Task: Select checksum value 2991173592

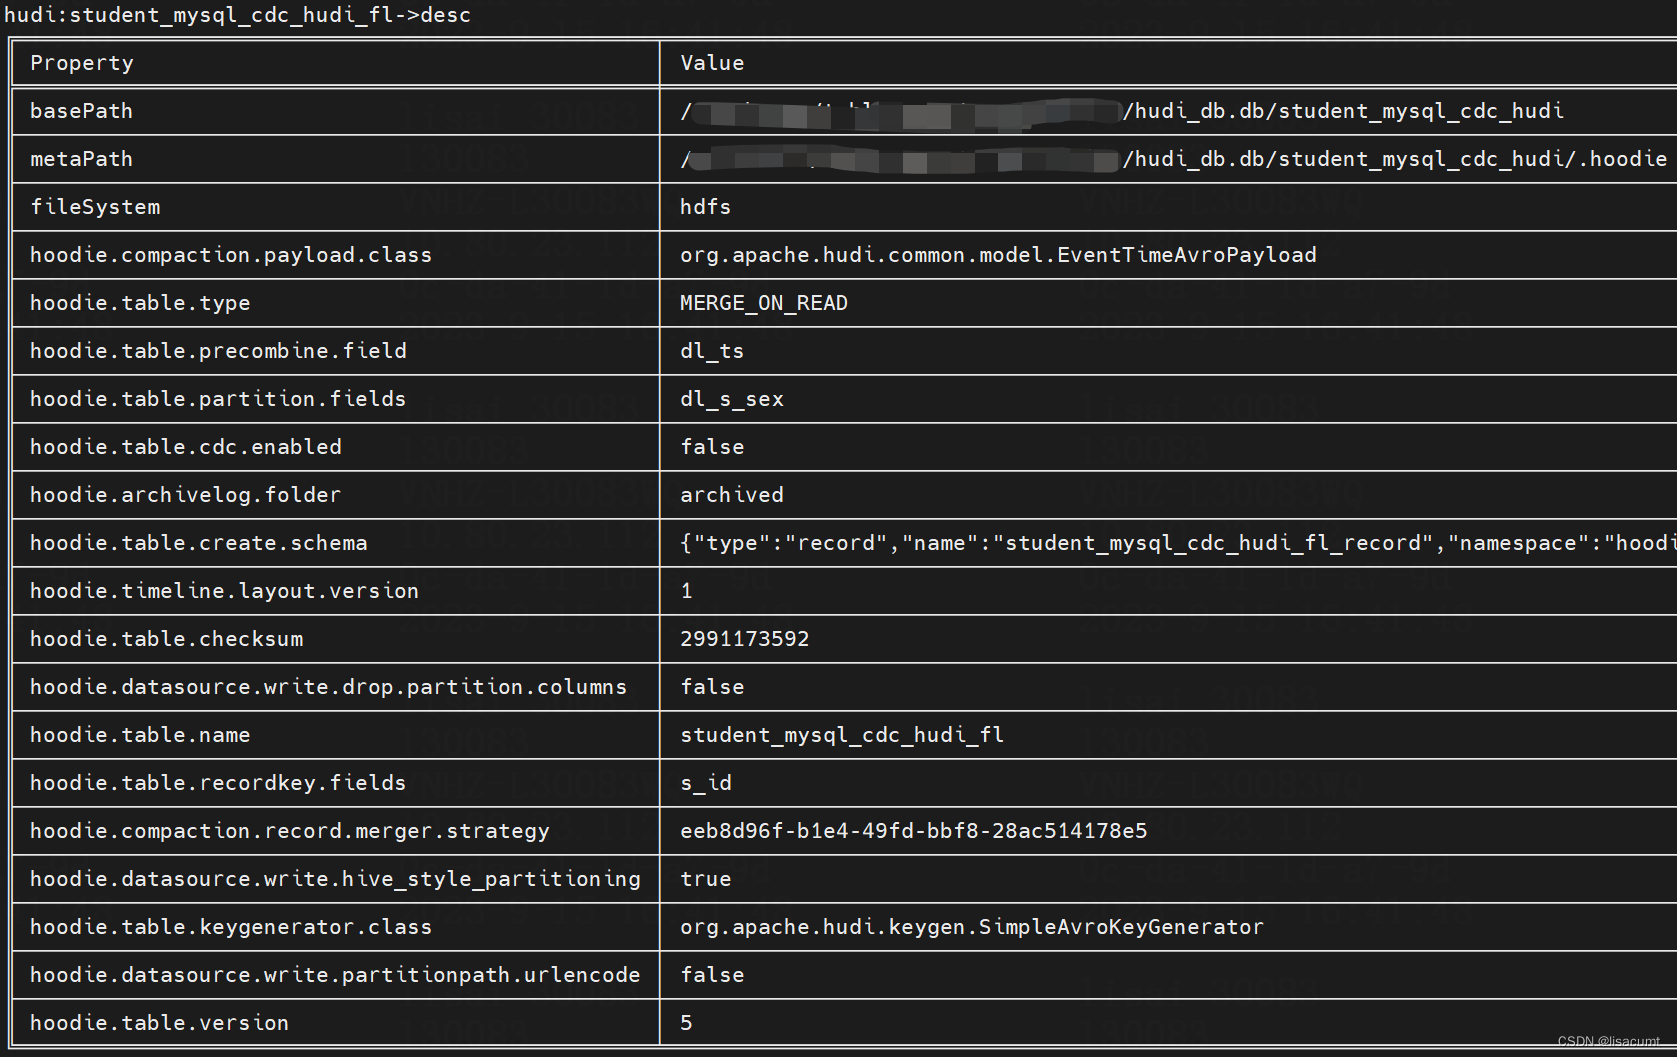Action: tap(745, 639)
